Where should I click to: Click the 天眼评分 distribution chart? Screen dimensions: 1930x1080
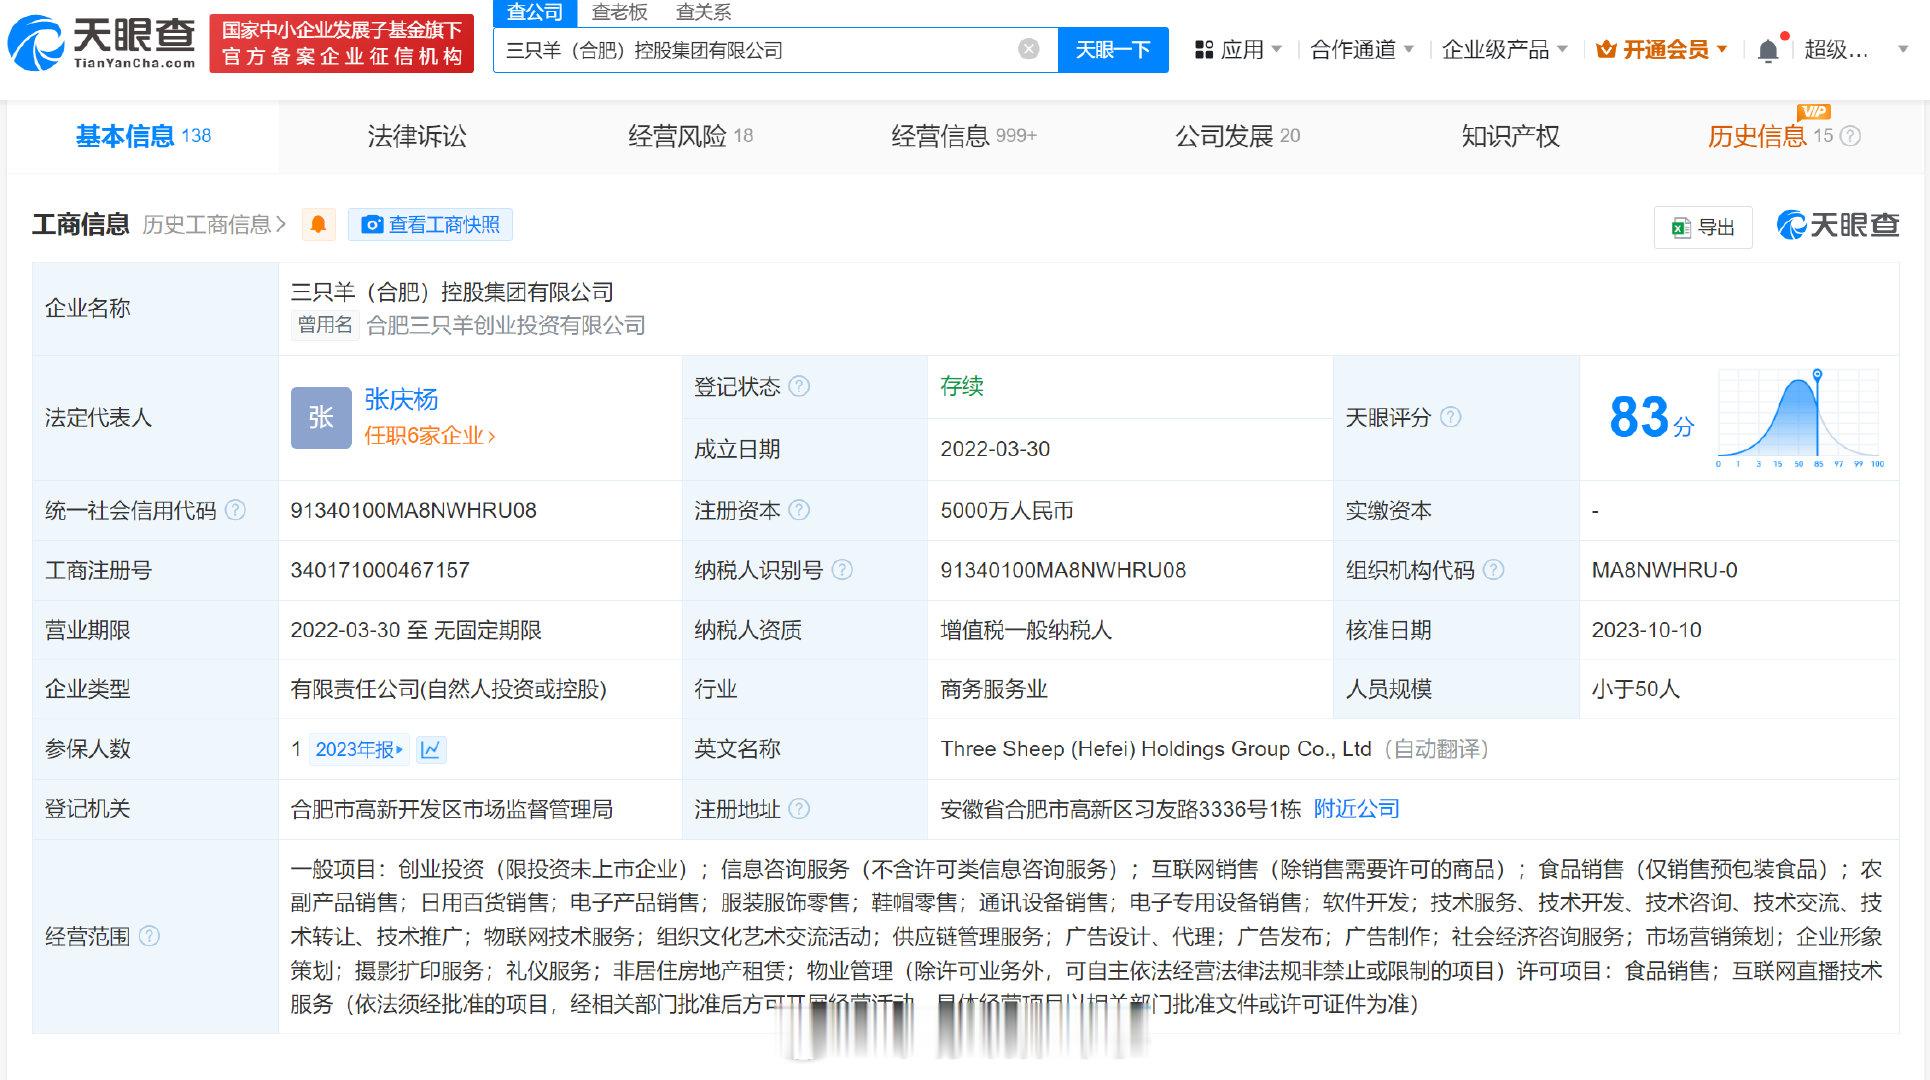[x=1801, y=417]
